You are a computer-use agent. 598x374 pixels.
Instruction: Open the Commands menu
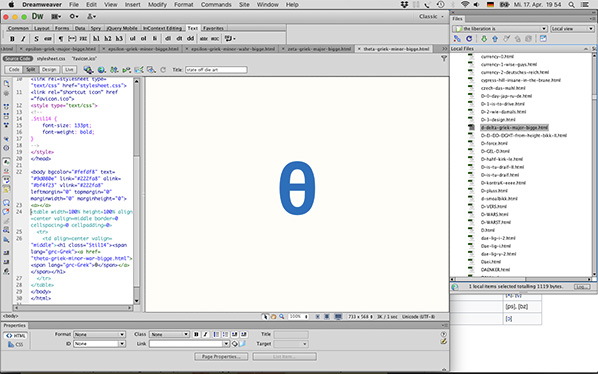[216, 5]
